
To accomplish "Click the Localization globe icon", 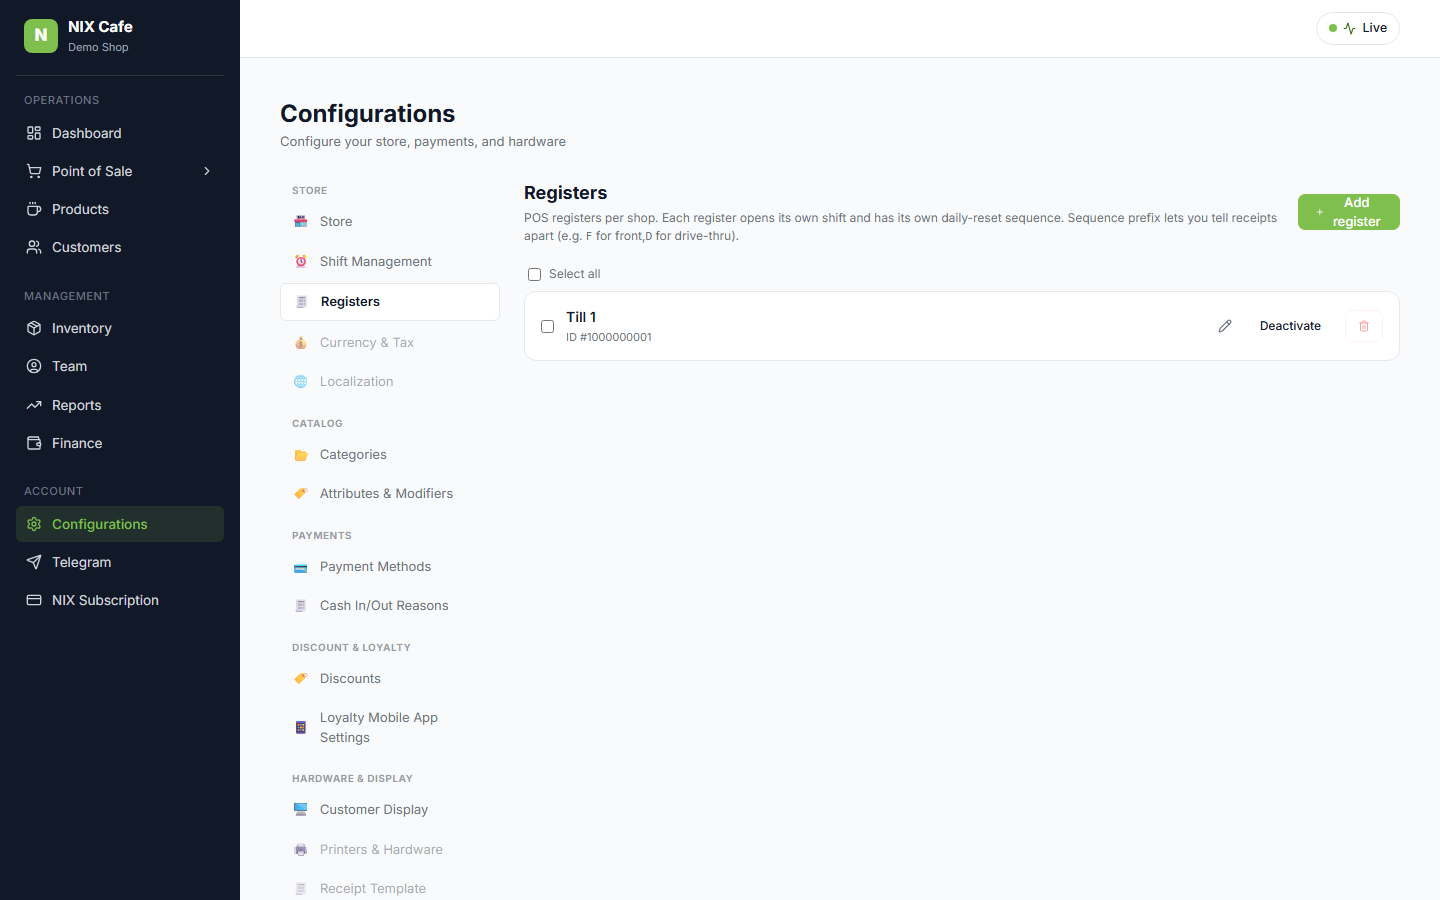I will [x=301, y=382].
